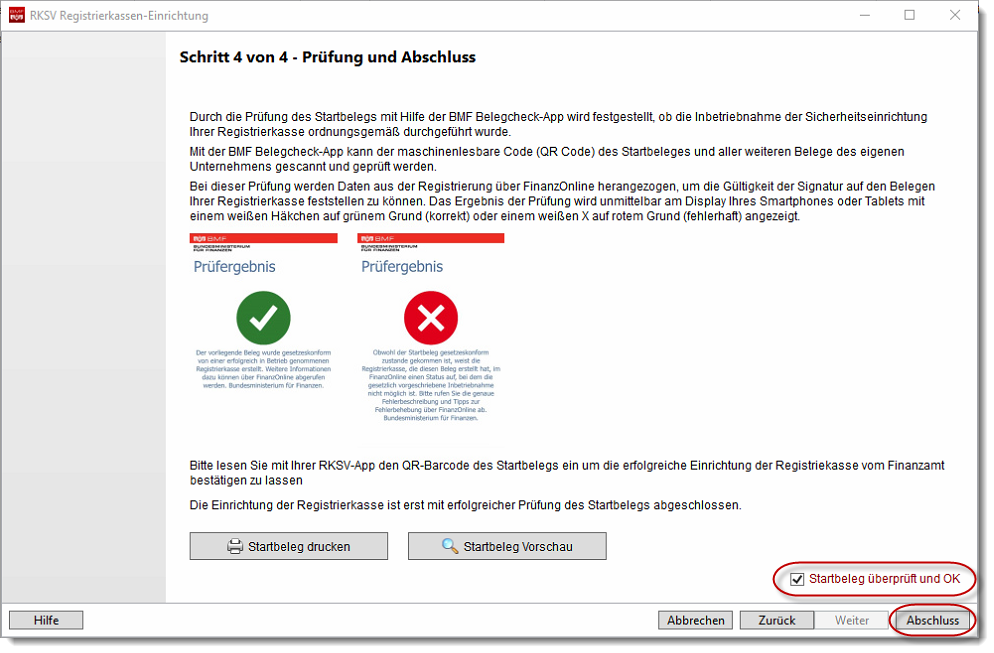
Task: Minimize the RKSV setup window
Action: pyautogui.click(x=863, y=15)
